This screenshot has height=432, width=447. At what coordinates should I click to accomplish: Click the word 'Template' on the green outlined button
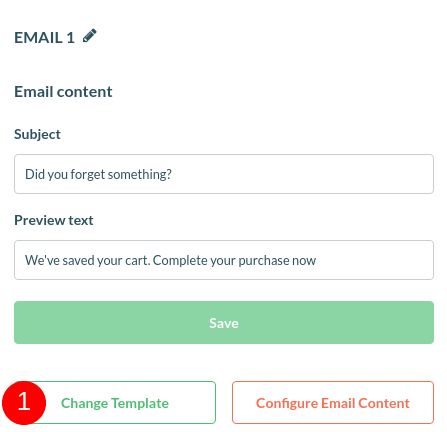click(140, 403)
